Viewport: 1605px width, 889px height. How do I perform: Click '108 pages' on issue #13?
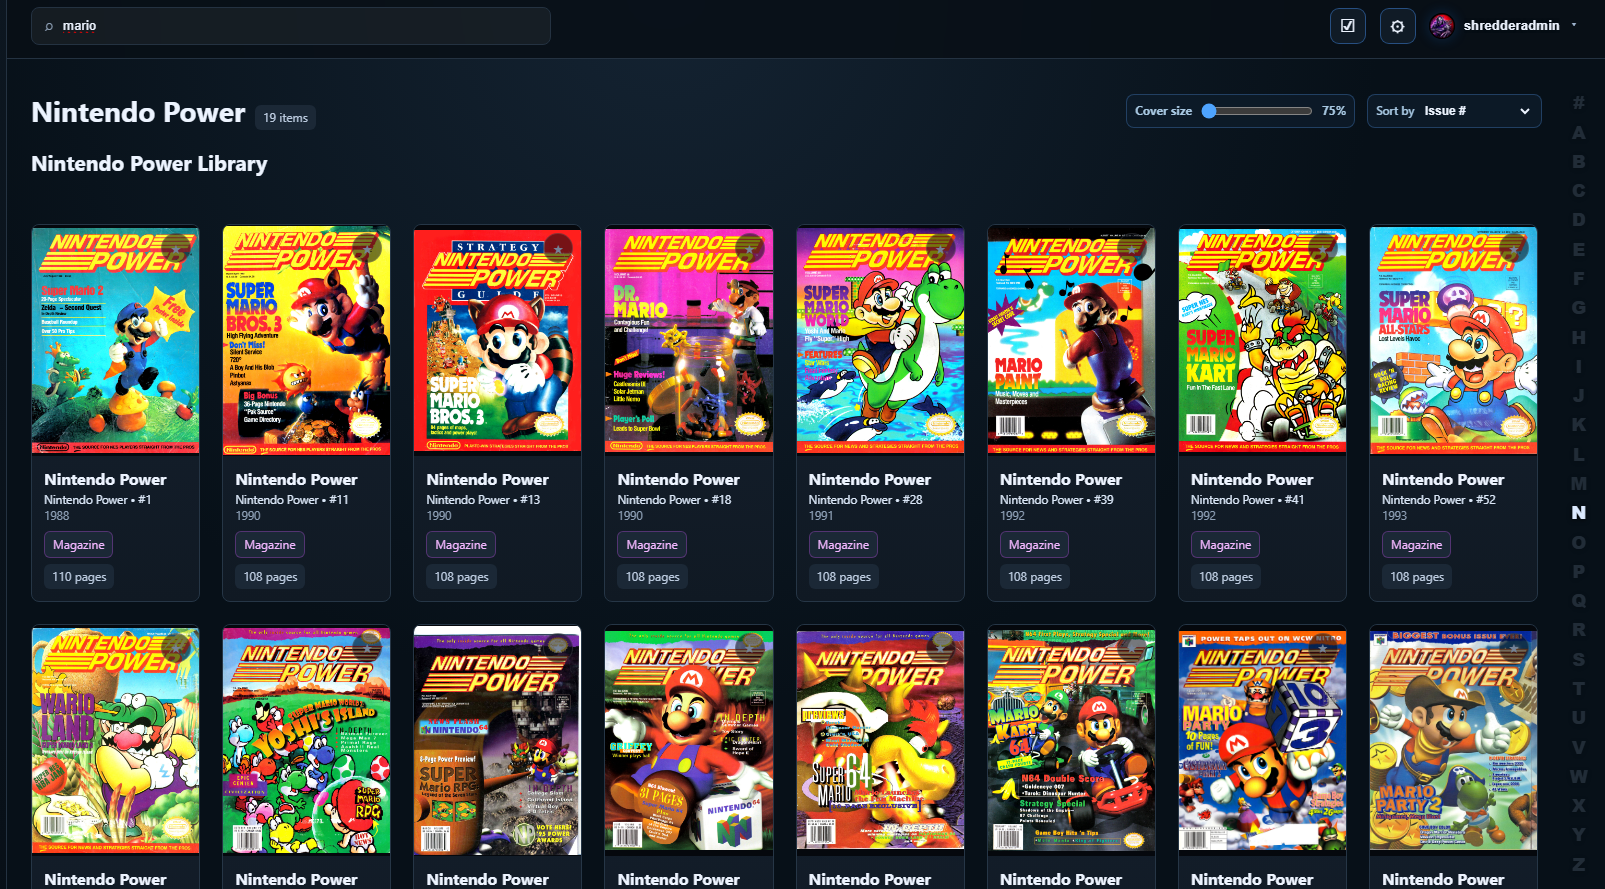461,577
